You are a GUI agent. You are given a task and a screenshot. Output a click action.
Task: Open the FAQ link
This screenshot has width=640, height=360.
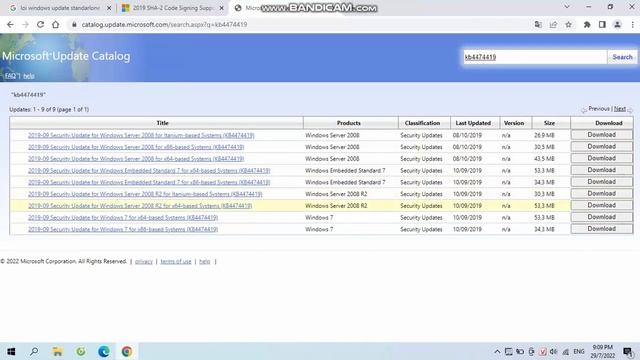tap(10, 76)
